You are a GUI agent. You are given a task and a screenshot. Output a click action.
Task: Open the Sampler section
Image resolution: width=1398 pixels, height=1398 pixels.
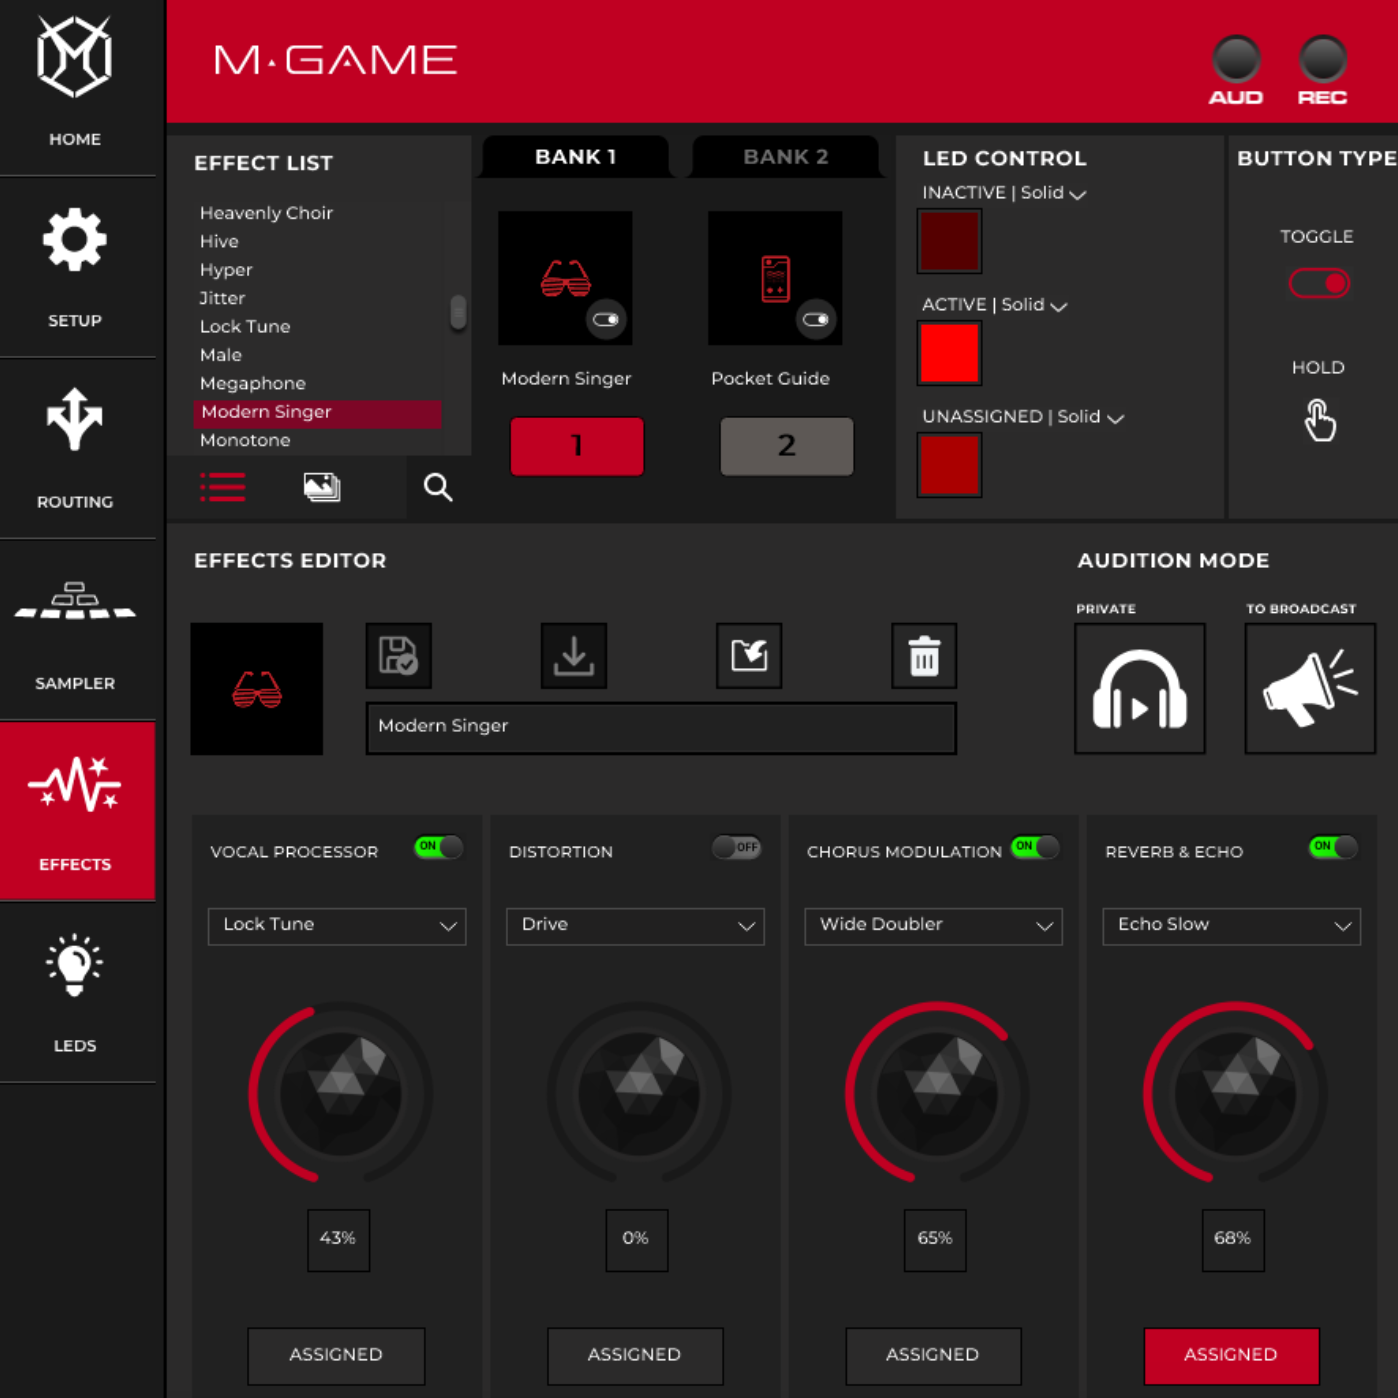pos(75,630)
